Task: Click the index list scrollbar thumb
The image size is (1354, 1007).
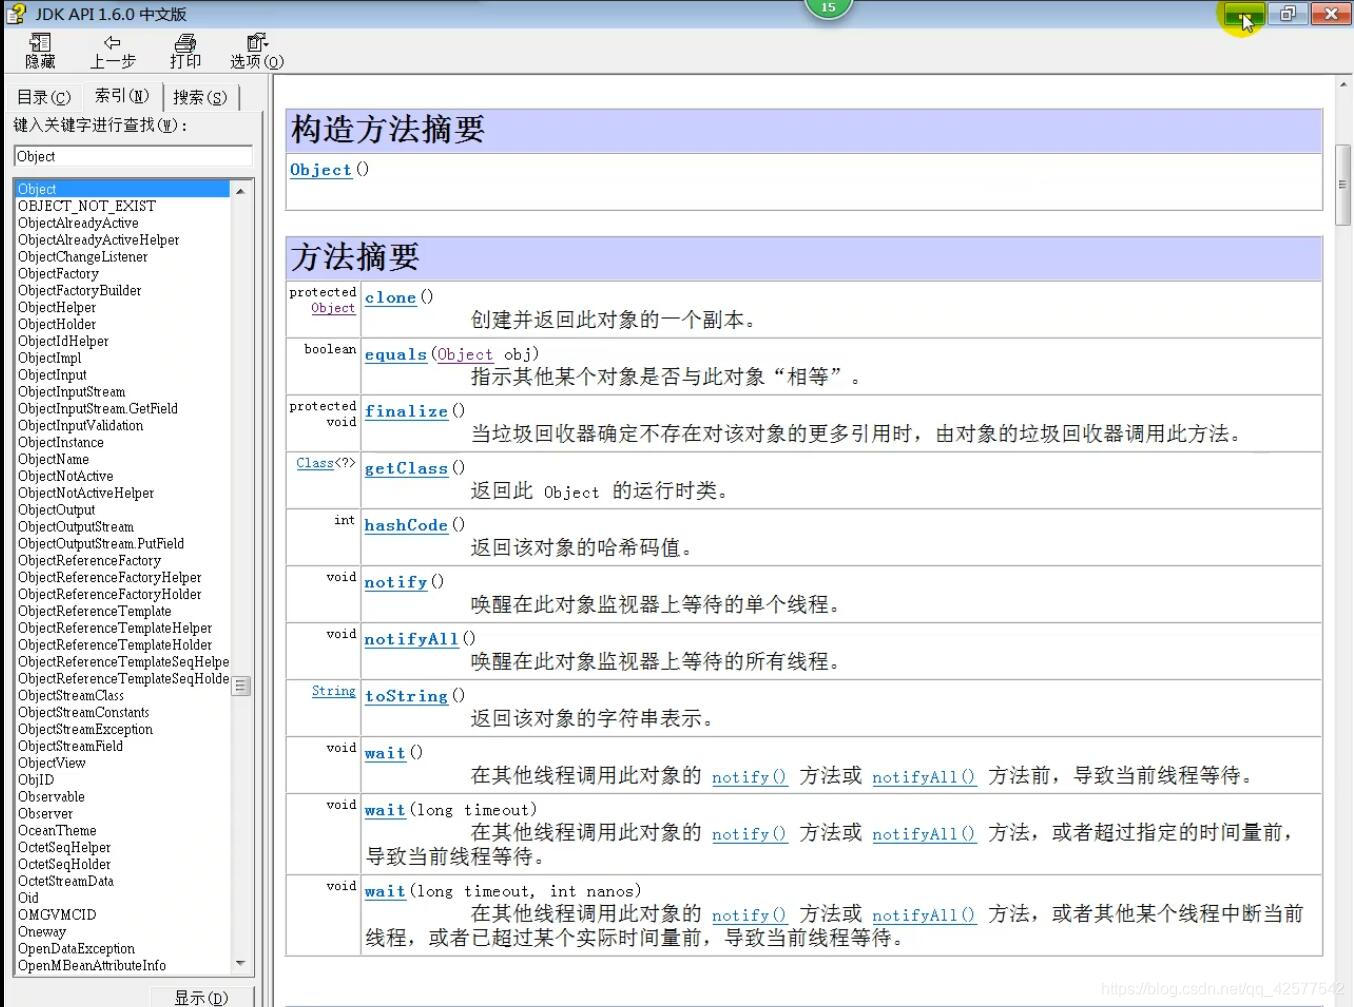Action: [241, 685]
